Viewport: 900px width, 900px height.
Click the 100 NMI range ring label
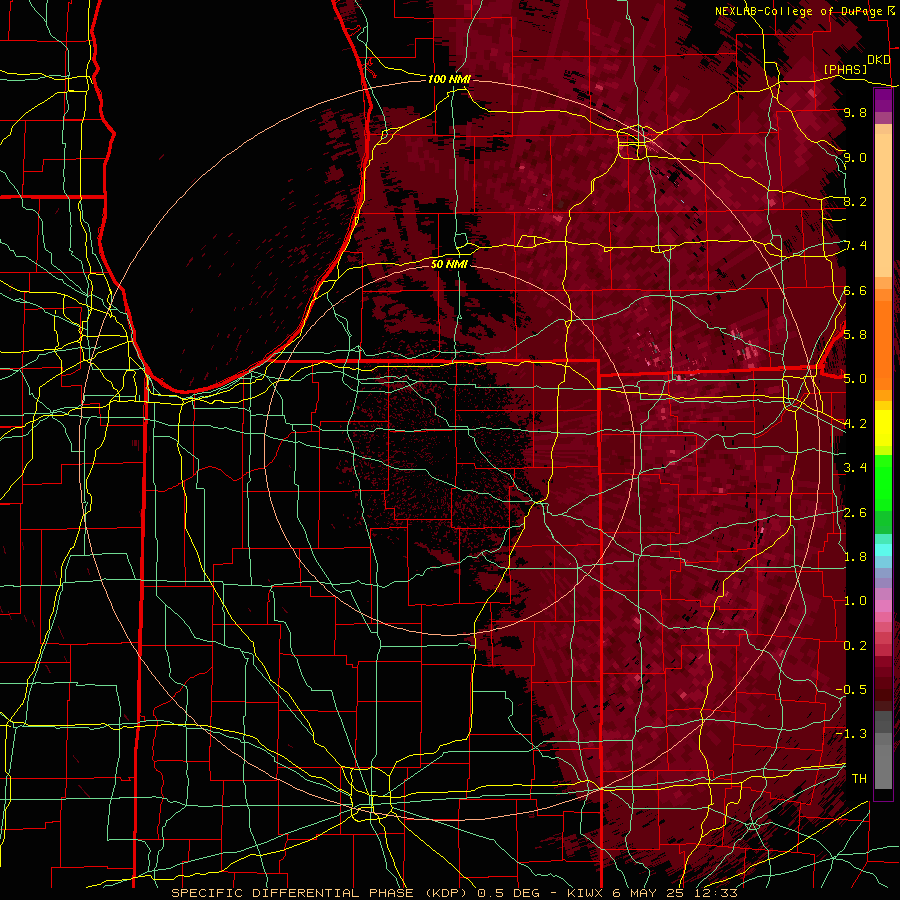(x=449, y=79)
